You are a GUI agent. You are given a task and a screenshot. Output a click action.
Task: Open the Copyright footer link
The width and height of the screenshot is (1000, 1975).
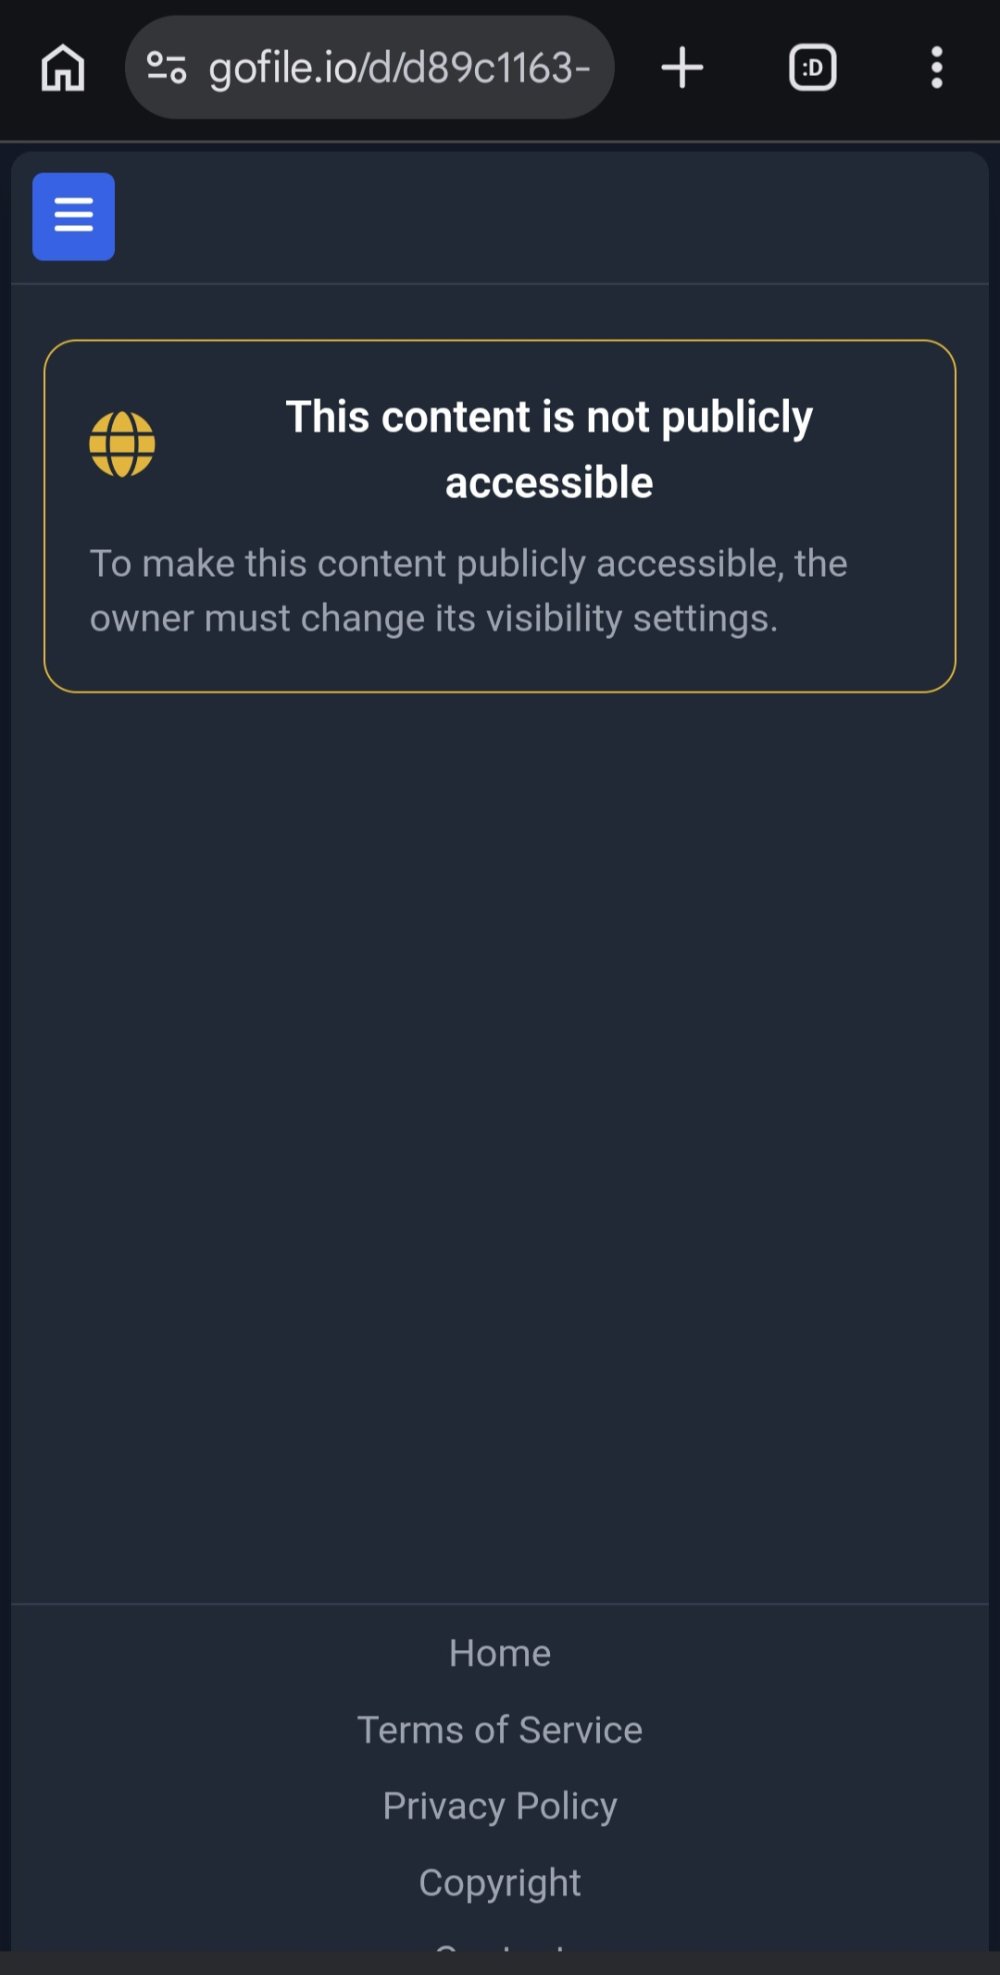tap(500, 1882)
